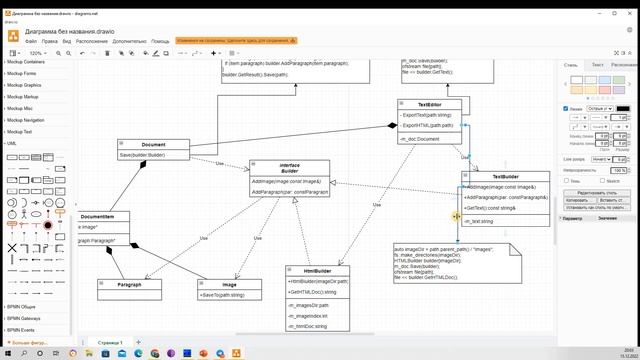Screen dimensions: 640x360
Task: Expand the Mockup Forms section
Action: coord(21,73)
